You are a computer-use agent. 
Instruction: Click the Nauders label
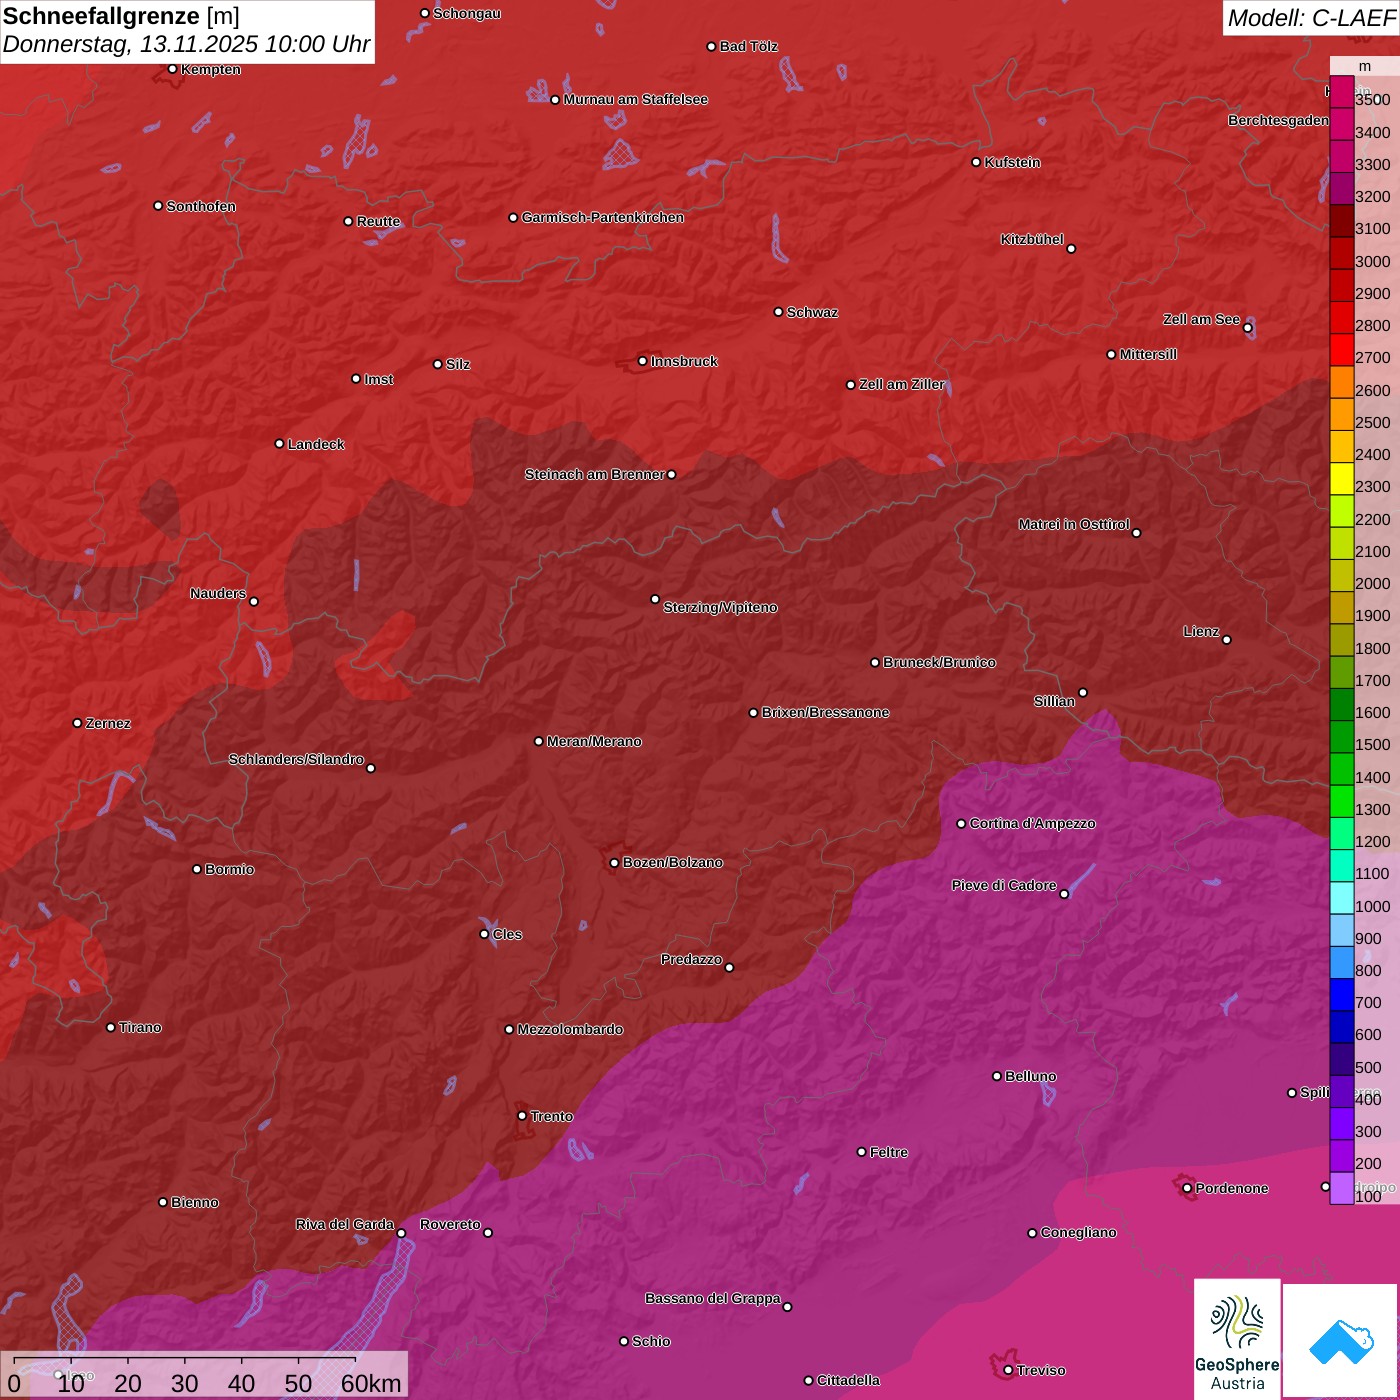(x=218, y=593)
